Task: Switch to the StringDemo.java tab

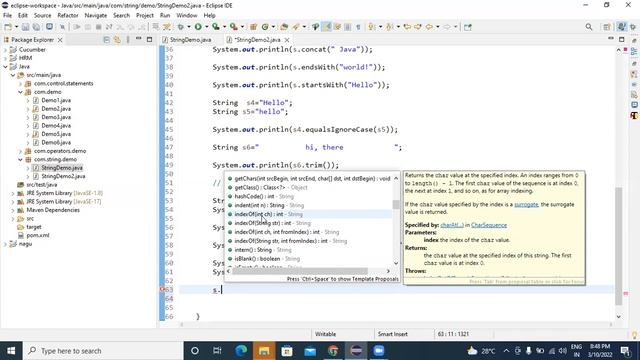Action: (190, 40)
